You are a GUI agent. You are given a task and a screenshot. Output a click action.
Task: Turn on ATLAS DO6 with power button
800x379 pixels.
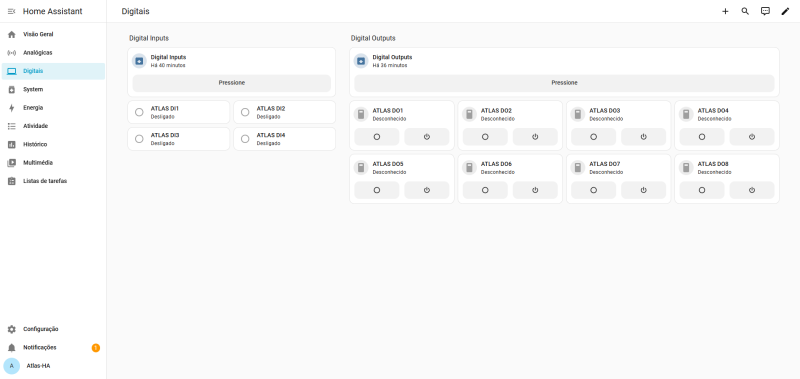pos(535,190)
